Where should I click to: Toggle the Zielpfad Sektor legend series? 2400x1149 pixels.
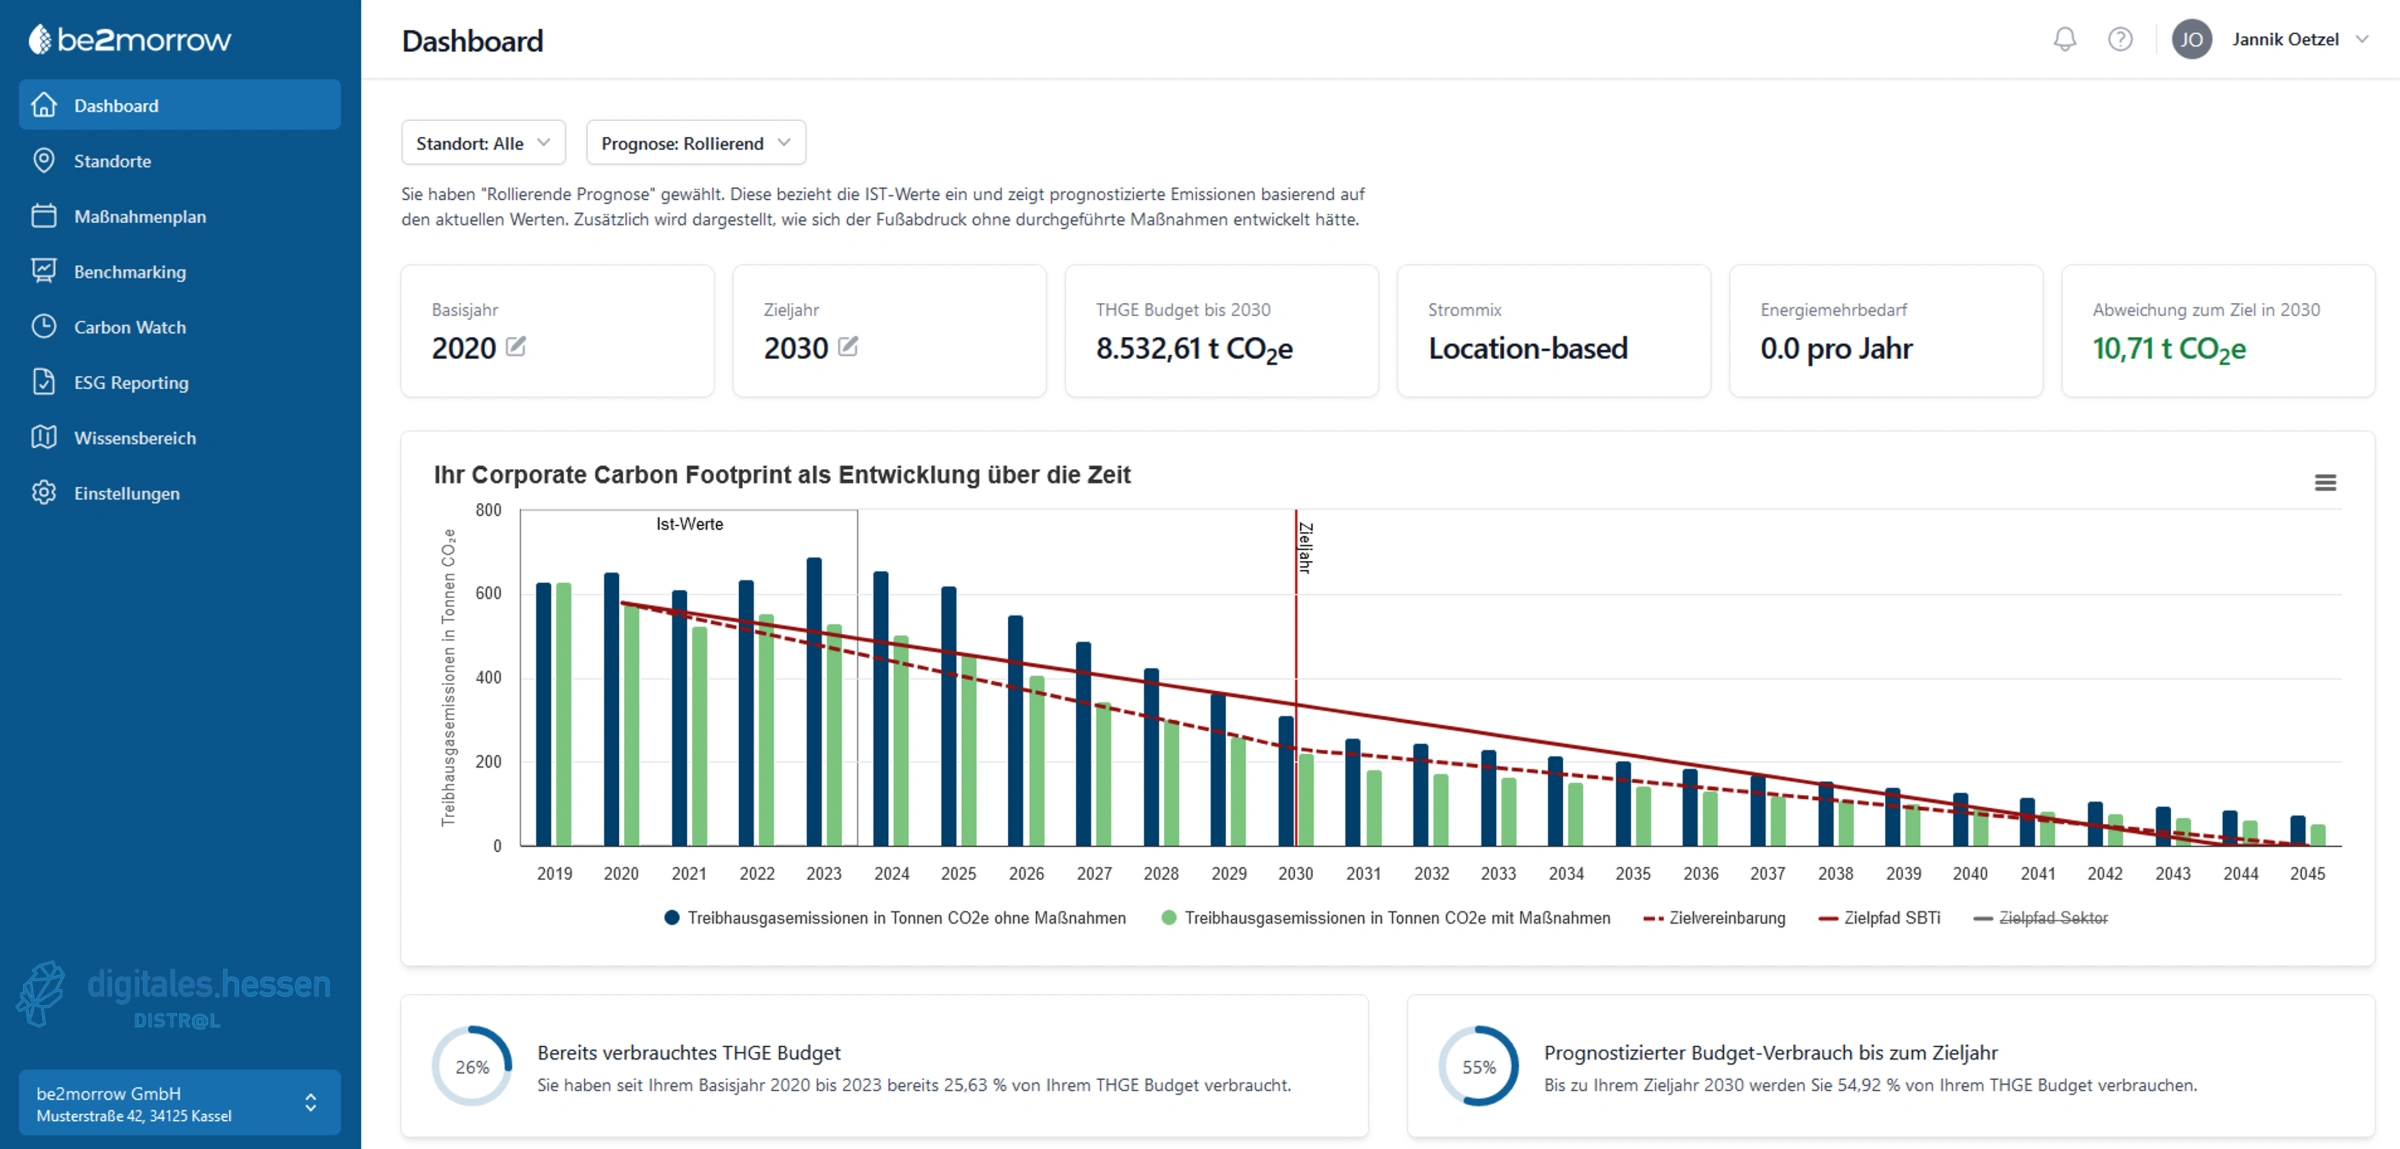point(2052,918)
